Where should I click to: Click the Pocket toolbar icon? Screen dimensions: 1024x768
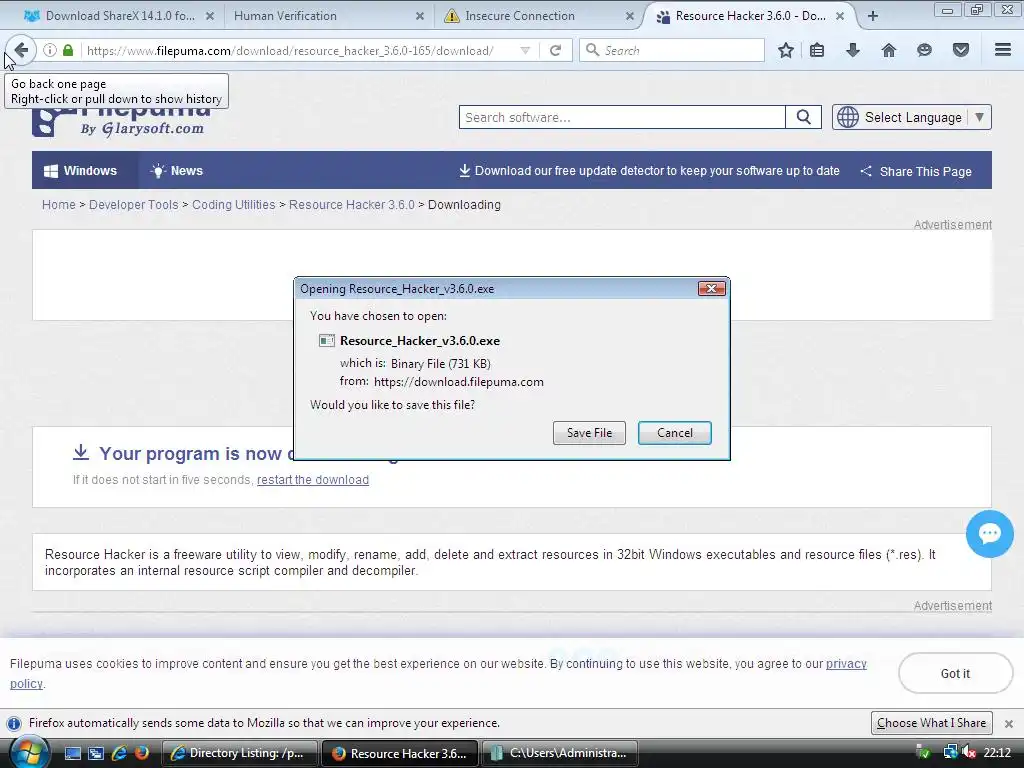coord(961,50)
